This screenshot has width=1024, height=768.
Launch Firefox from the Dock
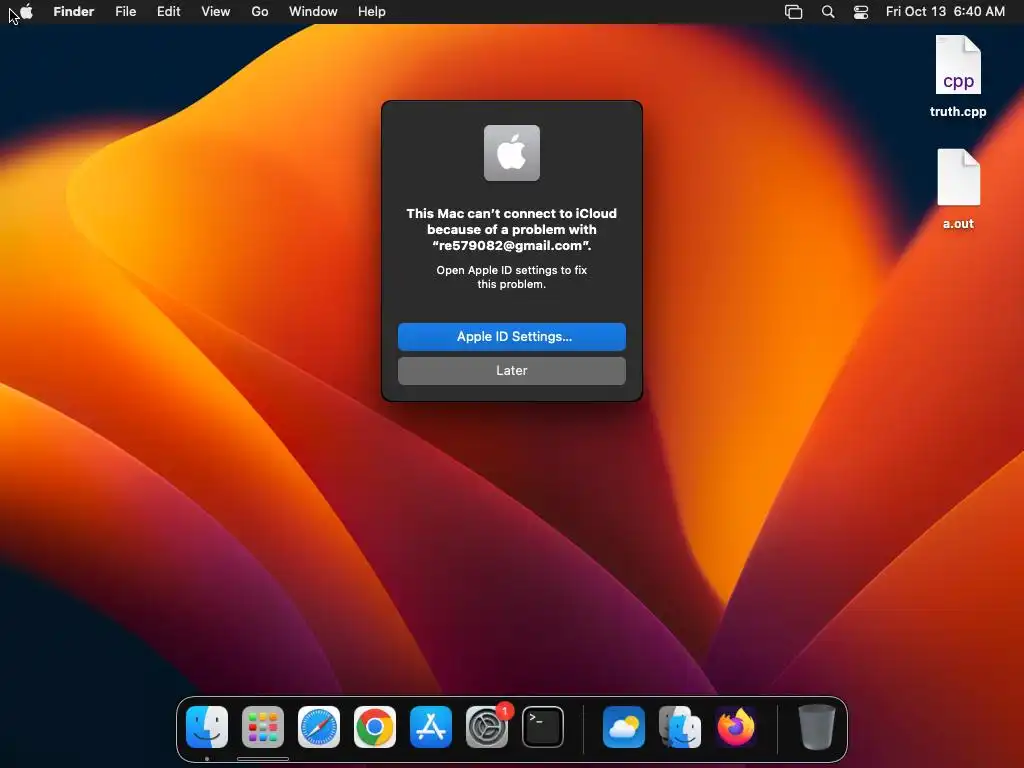click(x=736, y=727)
